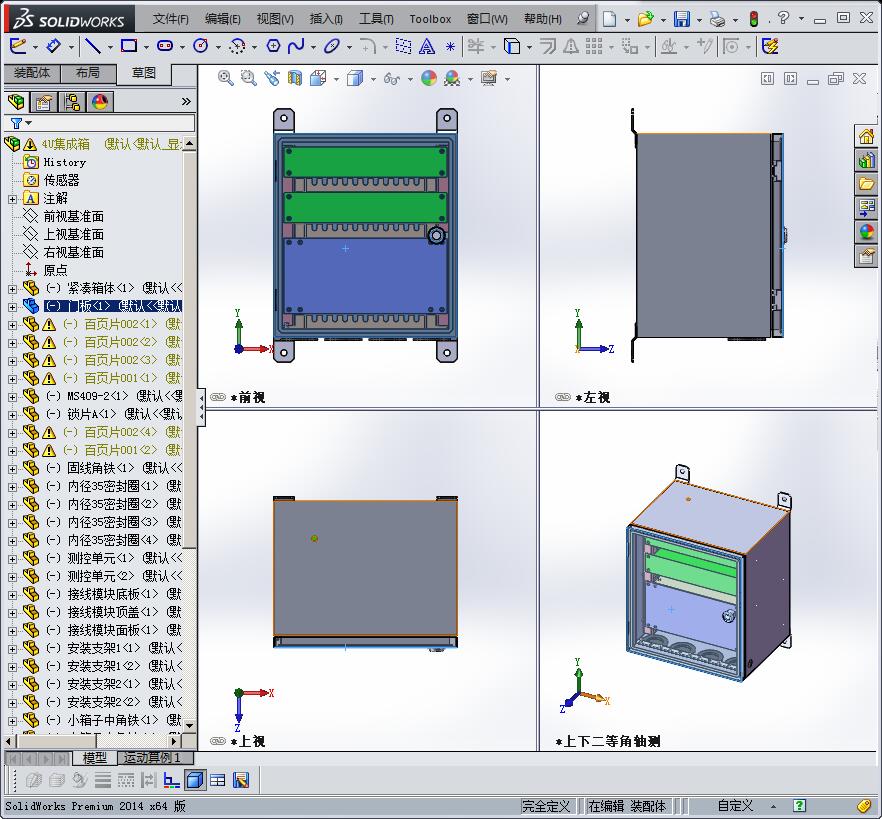Expand the 注解 tree node
The height and width of the screenshot is (819, 882).
(x=12, y=199)
